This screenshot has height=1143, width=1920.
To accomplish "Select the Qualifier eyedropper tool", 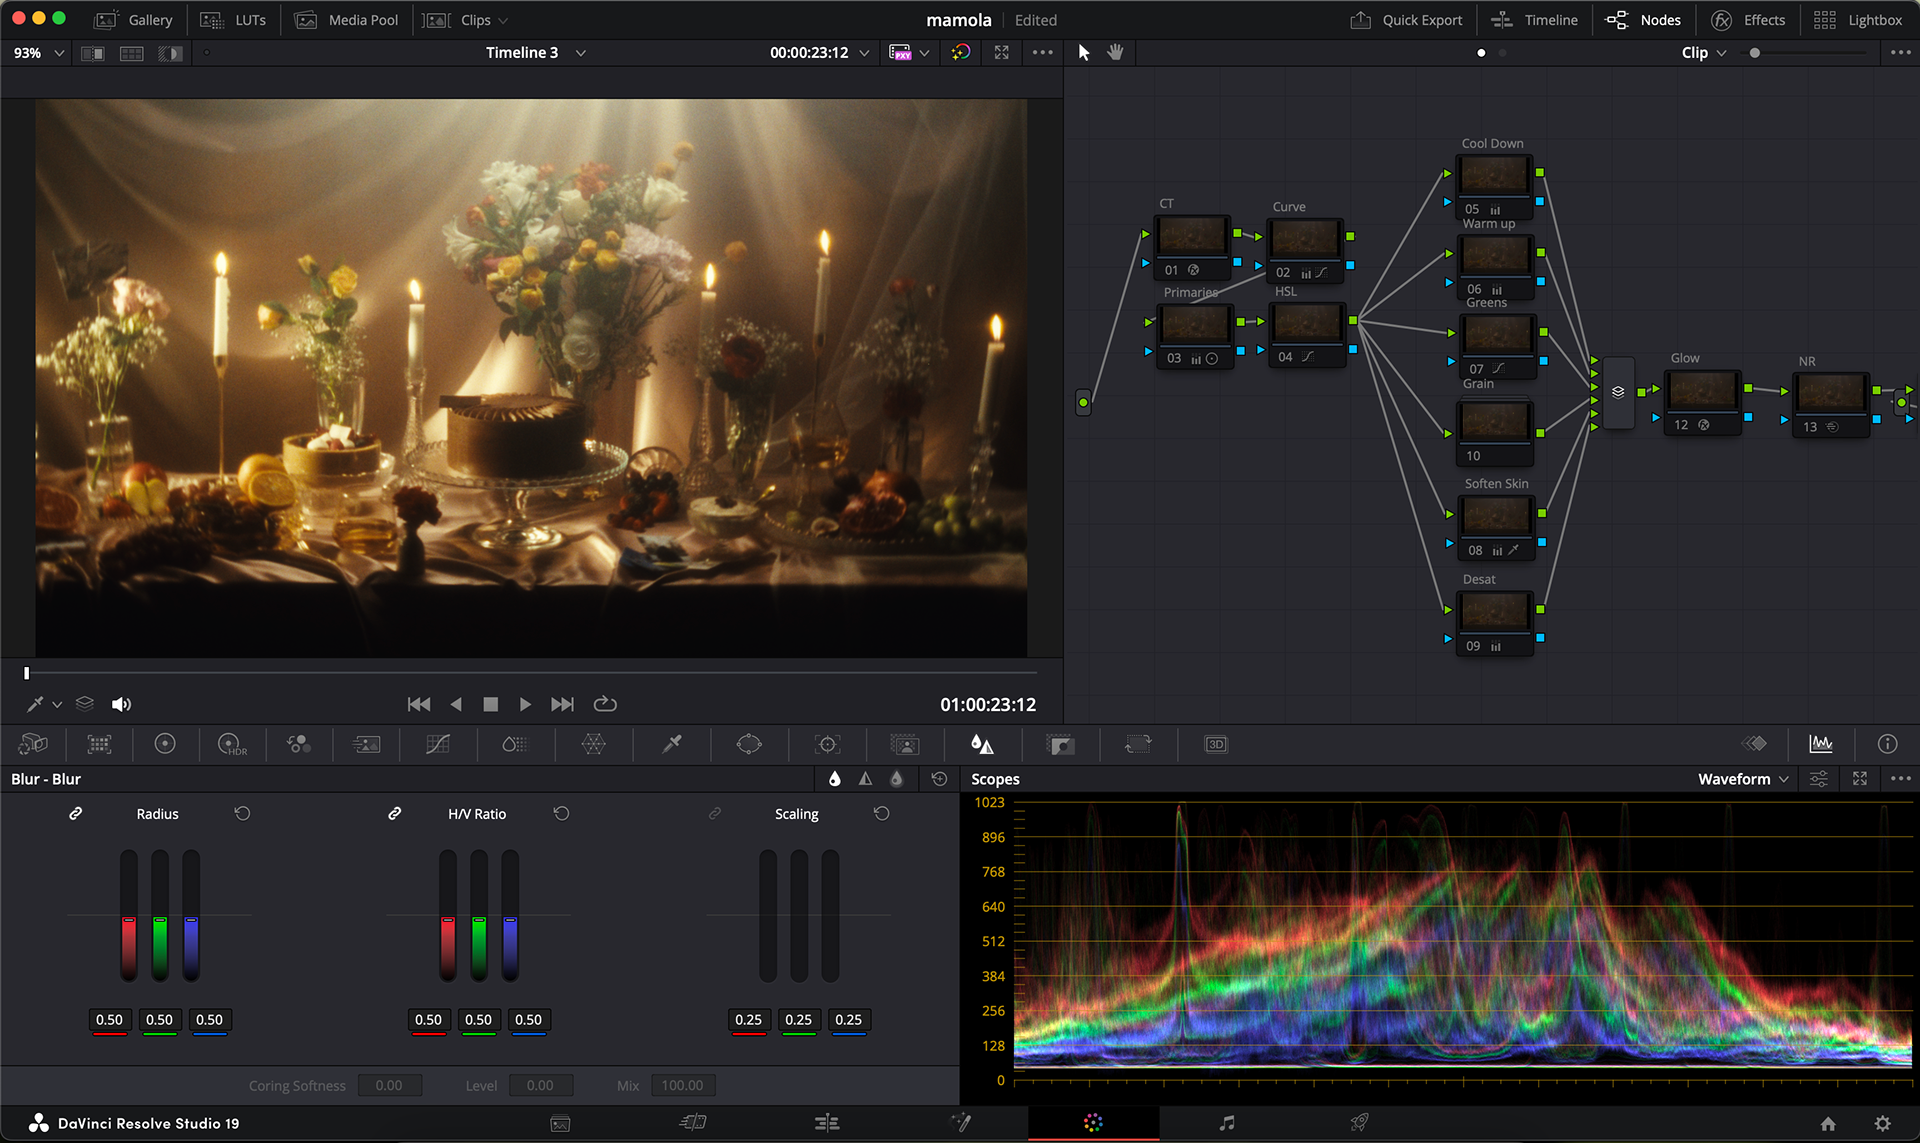I will coord(672,744).
